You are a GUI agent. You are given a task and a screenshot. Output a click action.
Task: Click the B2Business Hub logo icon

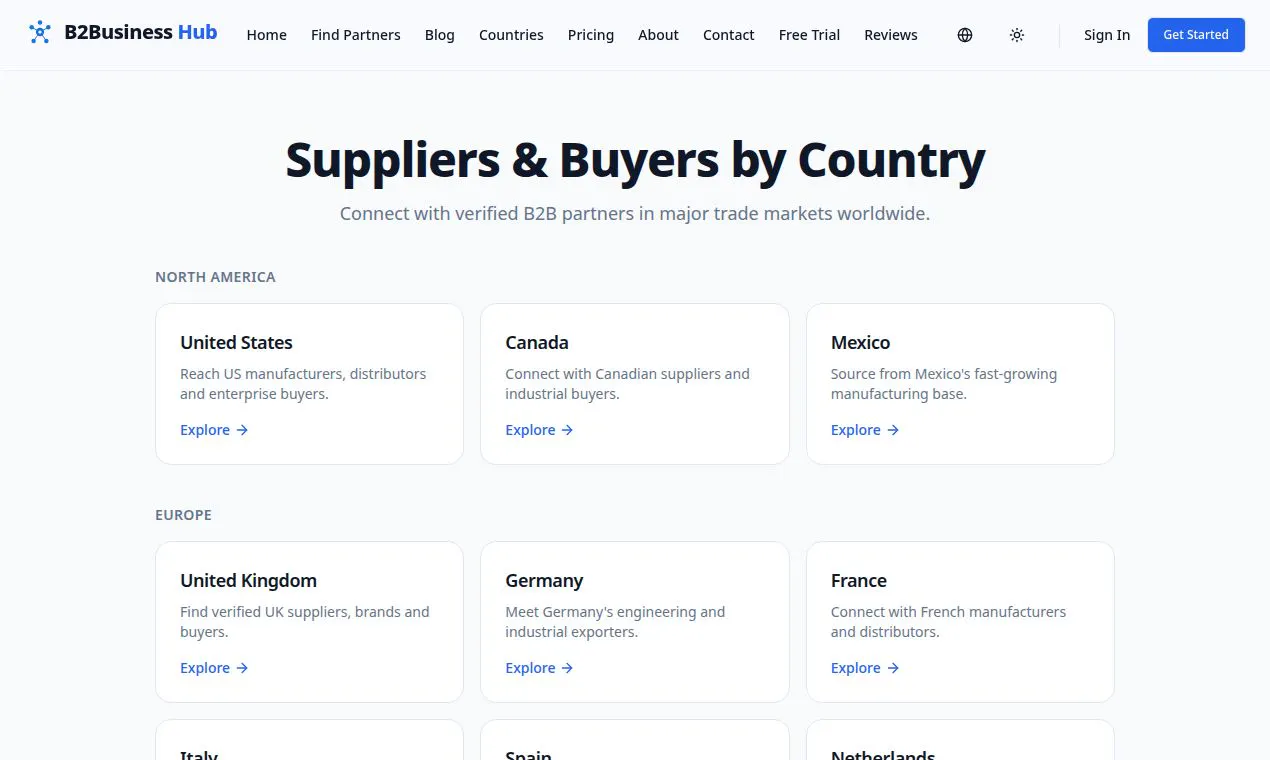pyautogui.click(x=40, y=33)
